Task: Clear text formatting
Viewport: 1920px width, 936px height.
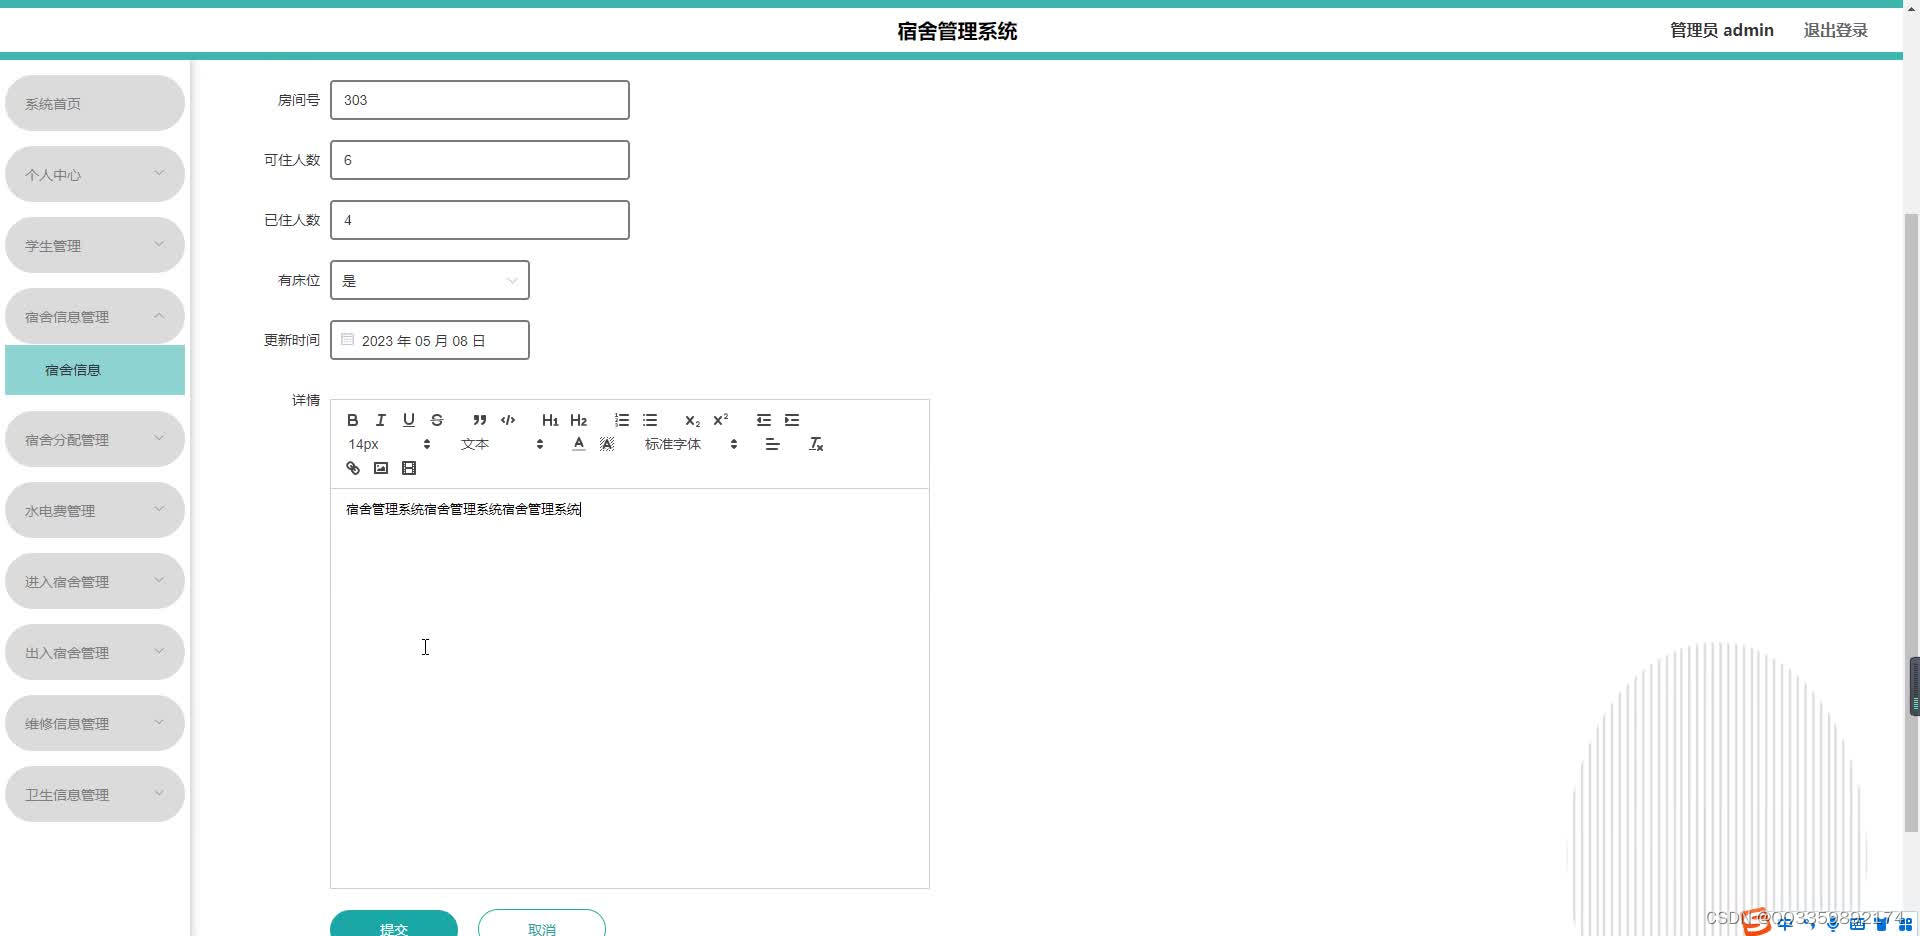Action: [816, 444]
